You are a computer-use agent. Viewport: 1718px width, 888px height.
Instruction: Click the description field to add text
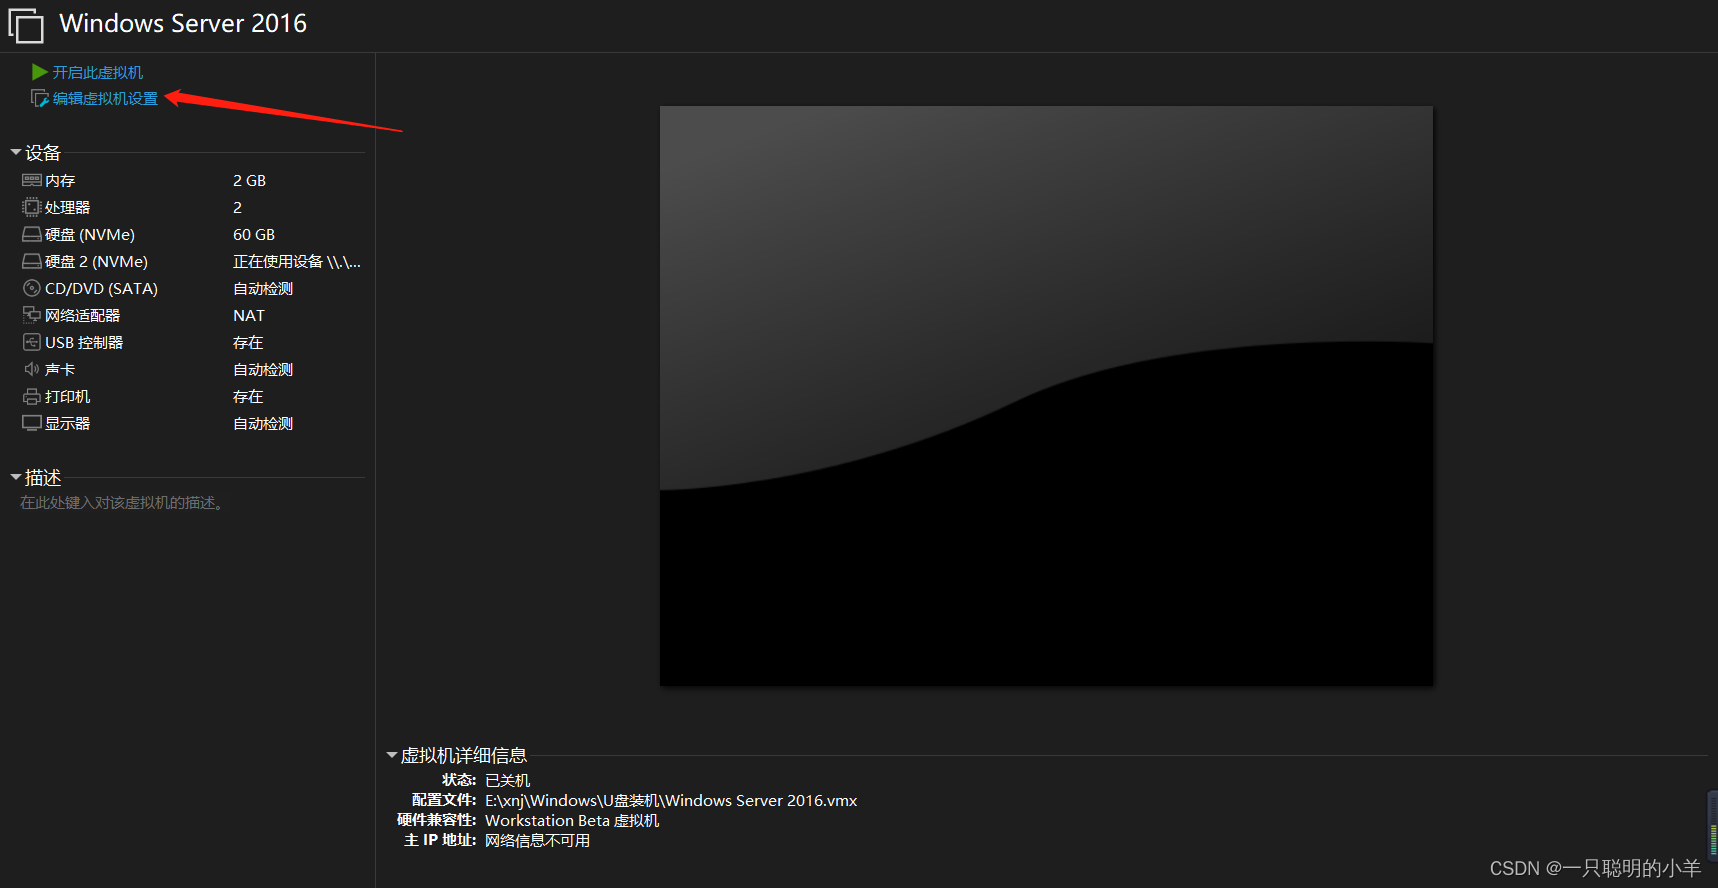(x=122, y=503)
